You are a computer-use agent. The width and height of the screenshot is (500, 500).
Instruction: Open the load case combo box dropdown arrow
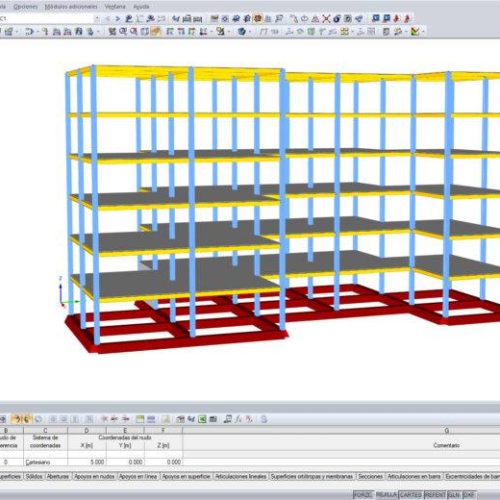coord(97,19)
